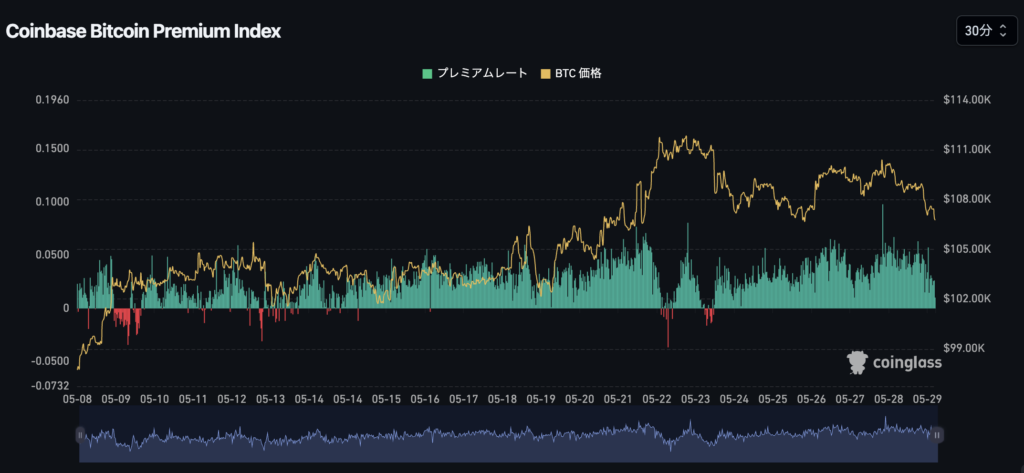Screen dimensions: 1024x473
Task: Grab the left handle of range slider
Action: (80, 434)
